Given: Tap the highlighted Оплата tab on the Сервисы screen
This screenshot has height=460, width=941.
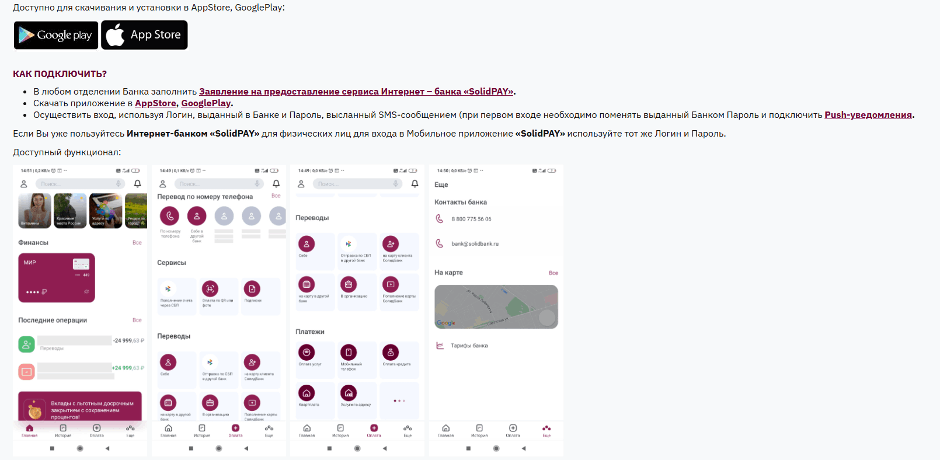Looking at the screenshot, I should (x=235, y=431).
